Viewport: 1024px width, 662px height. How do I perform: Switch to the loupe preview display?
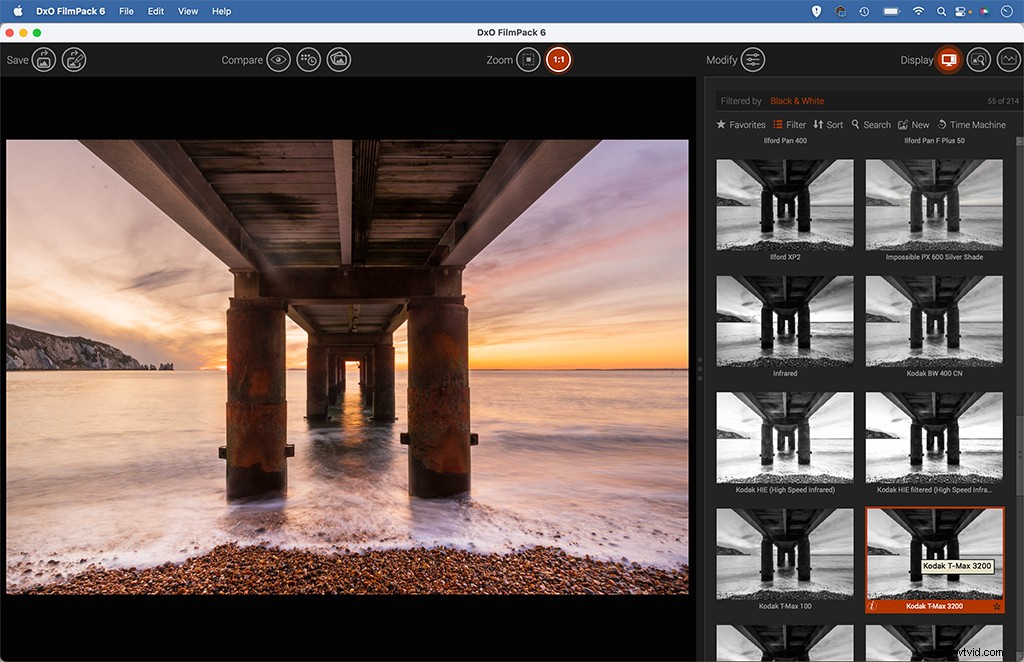[x=979, y=59]
